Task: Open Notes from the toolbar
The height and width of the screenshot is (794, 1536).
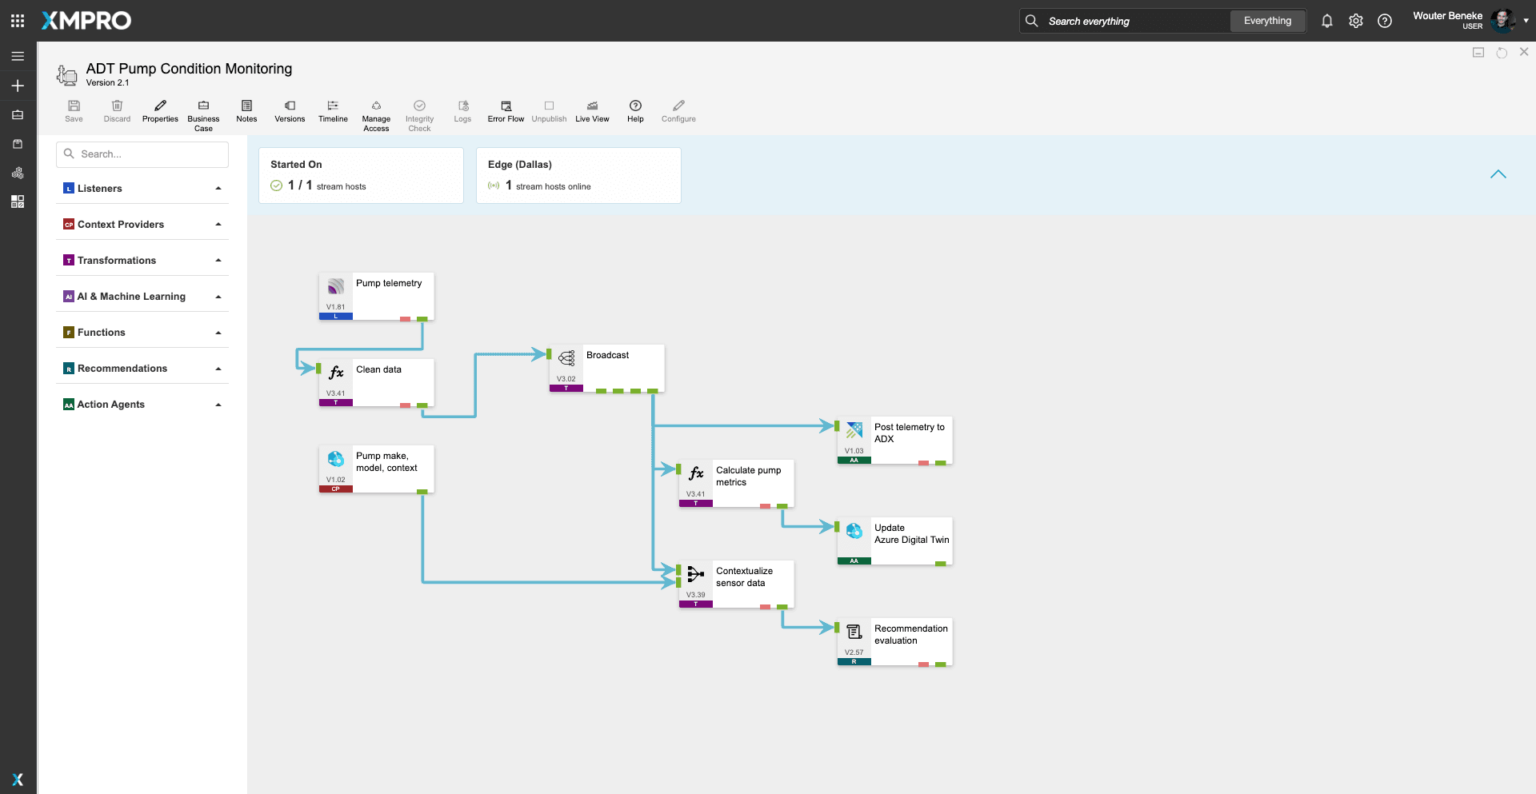Action: pyautogui.click(x=246, y=106)
